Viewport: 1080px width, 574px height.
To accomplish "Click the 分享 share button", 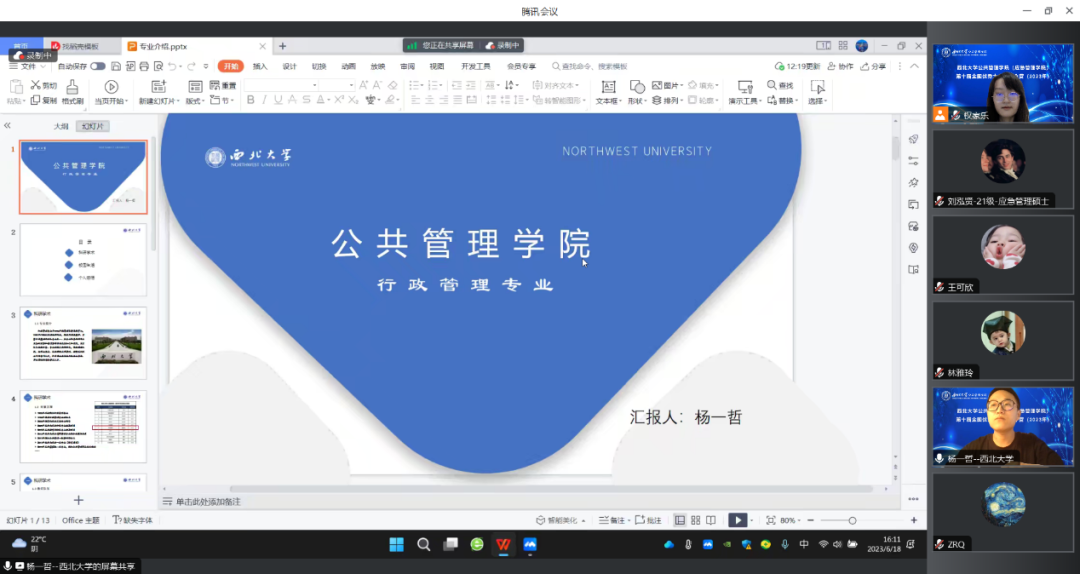I will click(x=872, y=66).
